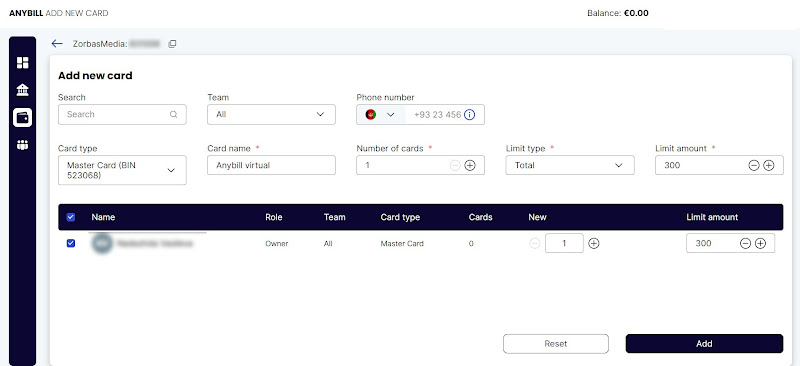The image size is (800, 366).
Task: Go back with the blue arrow
Action: [57, 44]
